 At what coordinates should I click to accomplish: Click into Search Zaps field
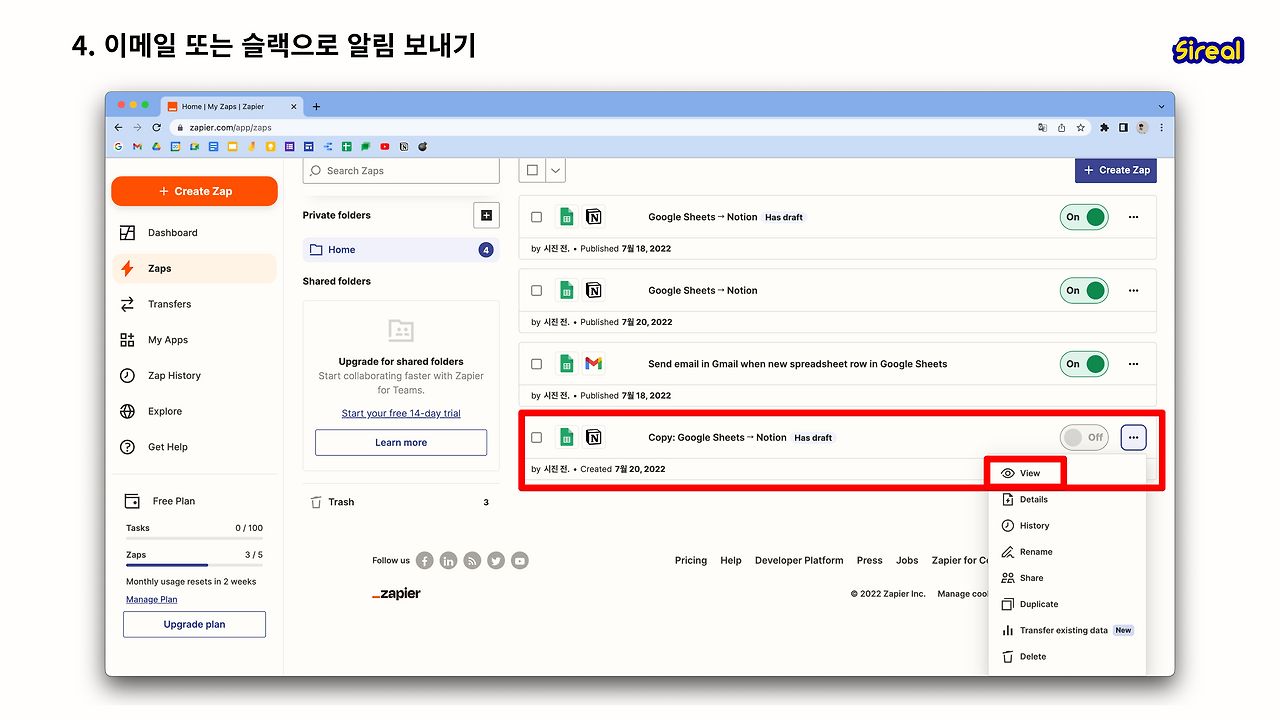(x=401, y=171)
